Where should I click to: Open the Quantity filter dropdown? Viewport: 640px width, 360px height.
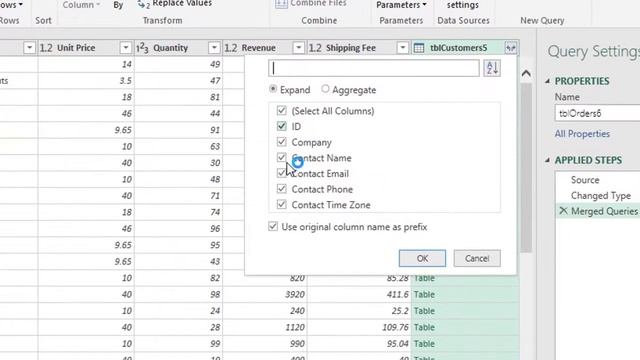(x=214, y=48)
